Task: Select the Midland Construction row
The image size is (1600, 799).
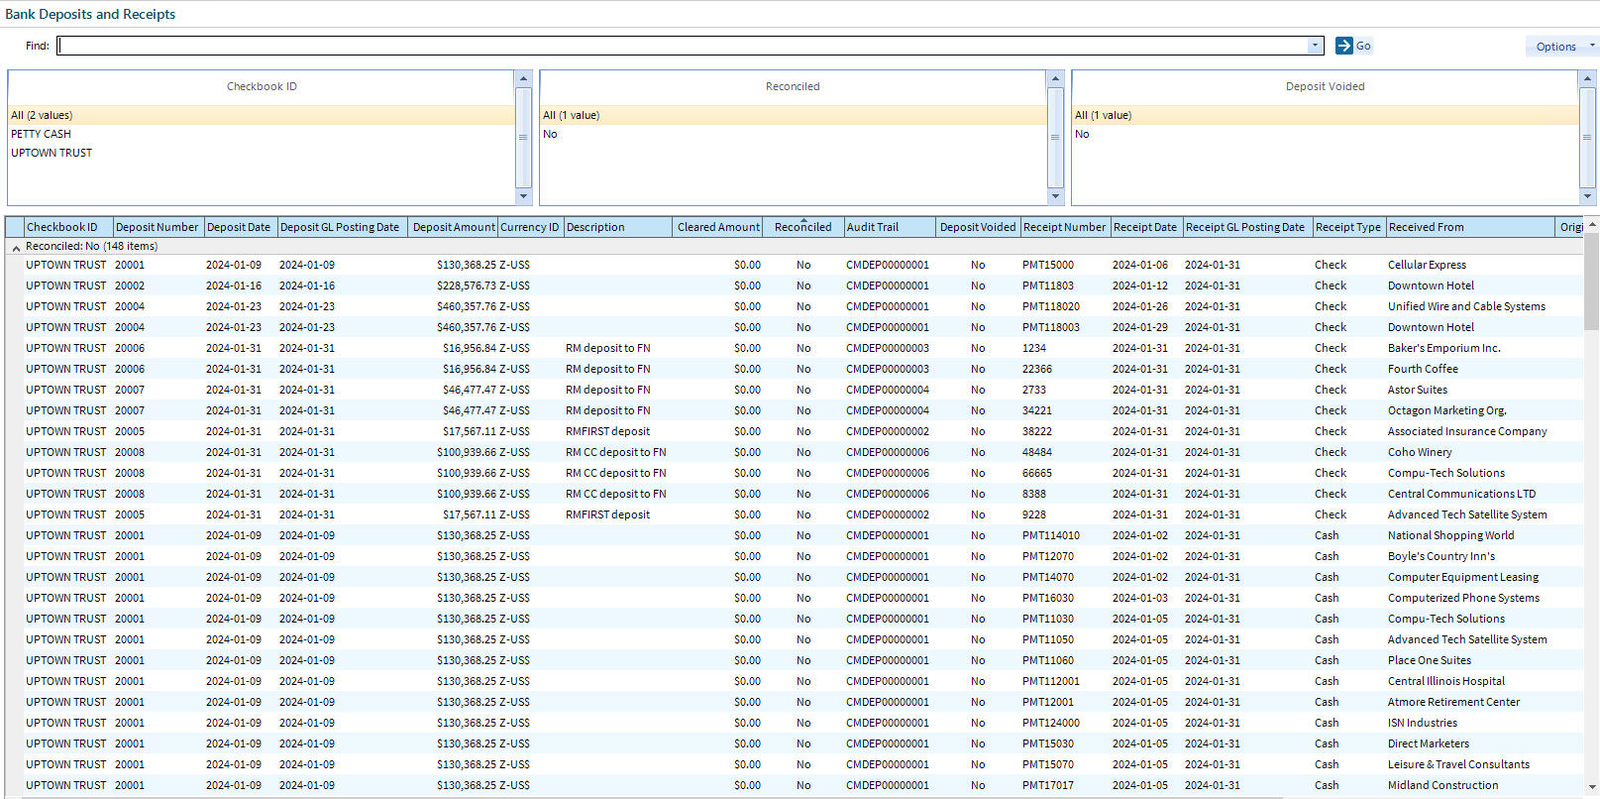Action: [x=794, y=786]
